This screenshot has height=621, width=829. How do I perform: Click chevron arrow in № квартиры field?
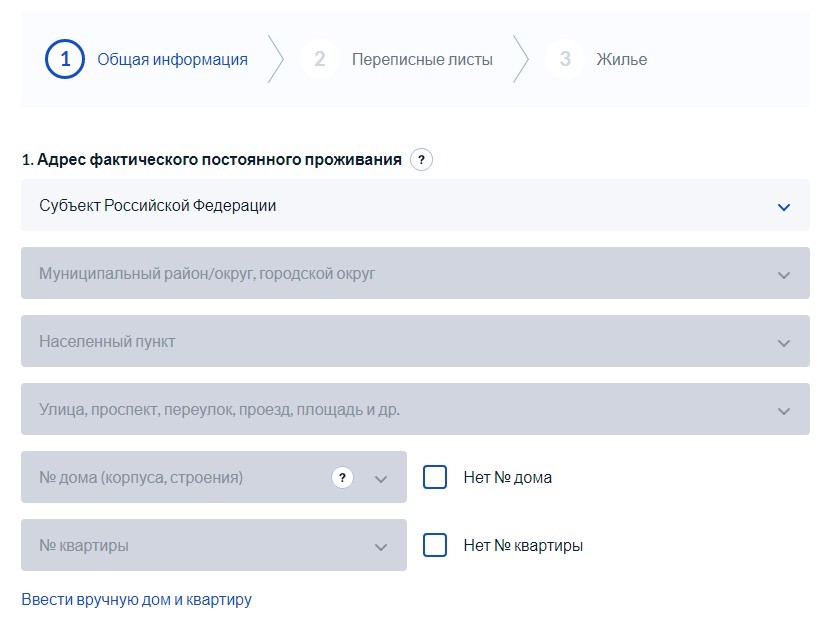380,547
